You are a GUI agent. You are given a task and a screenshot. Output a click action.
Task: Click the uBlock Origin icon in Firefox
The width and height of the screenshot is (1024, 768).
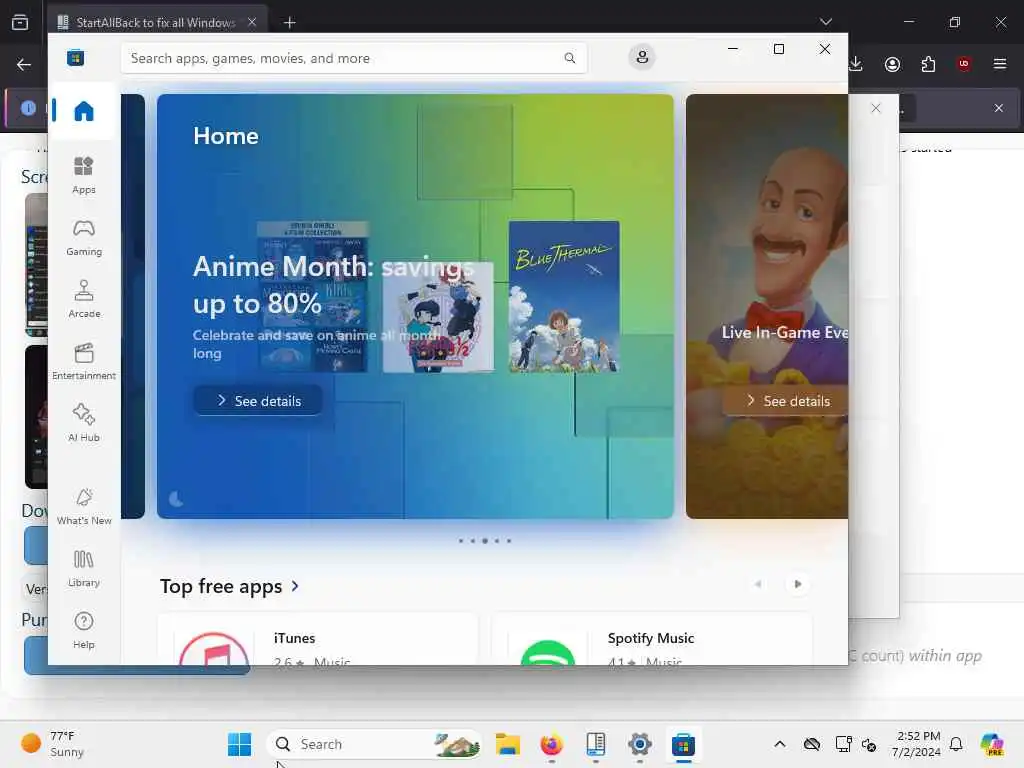963,64
